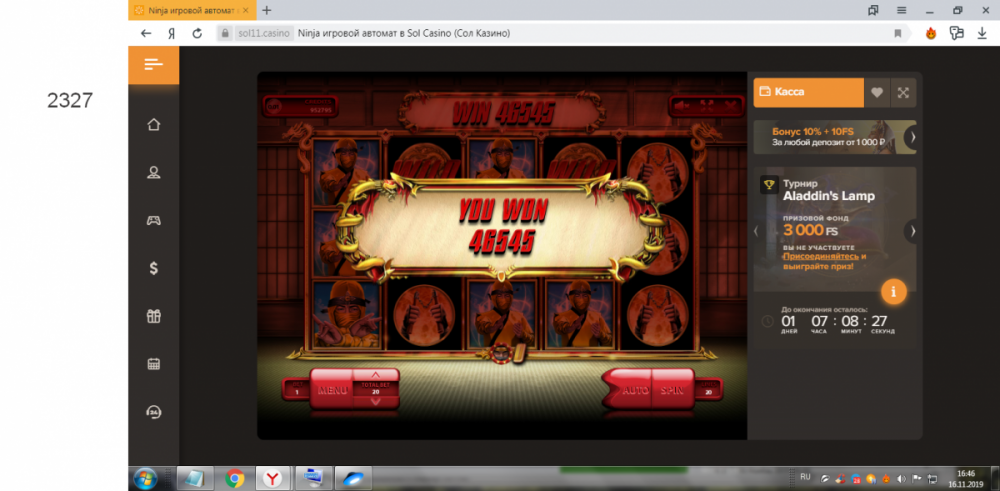Open the gift bonuses icon in sidebar
1000x491 pixels.
(154, 316)
